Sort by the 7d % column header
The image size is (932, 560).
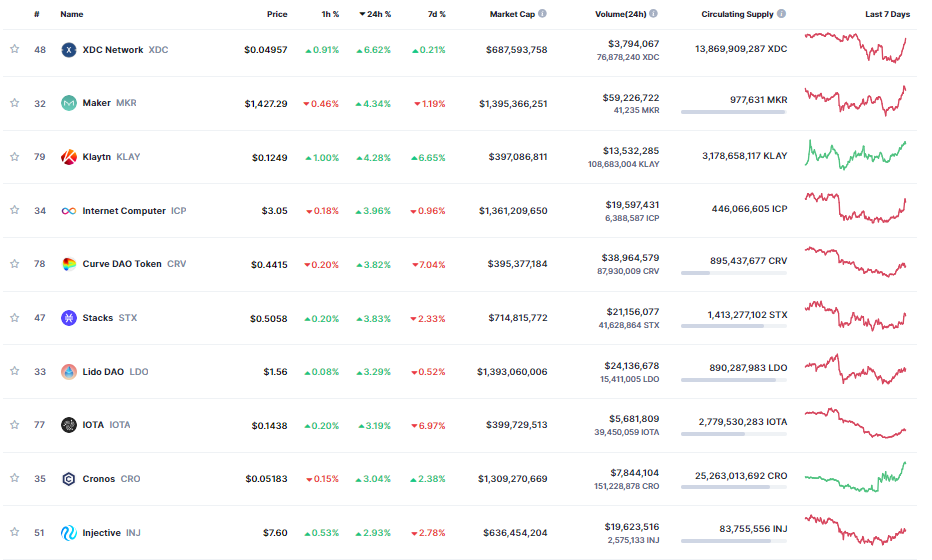437,14
